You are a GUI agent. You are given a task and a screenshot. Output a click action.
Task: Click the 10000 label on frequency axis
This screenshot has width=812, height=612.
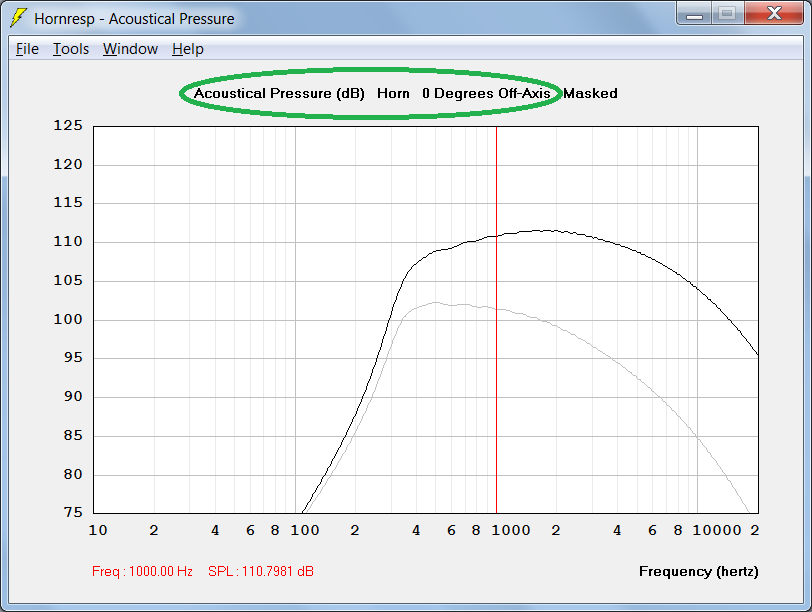click(x=717, y=530)
